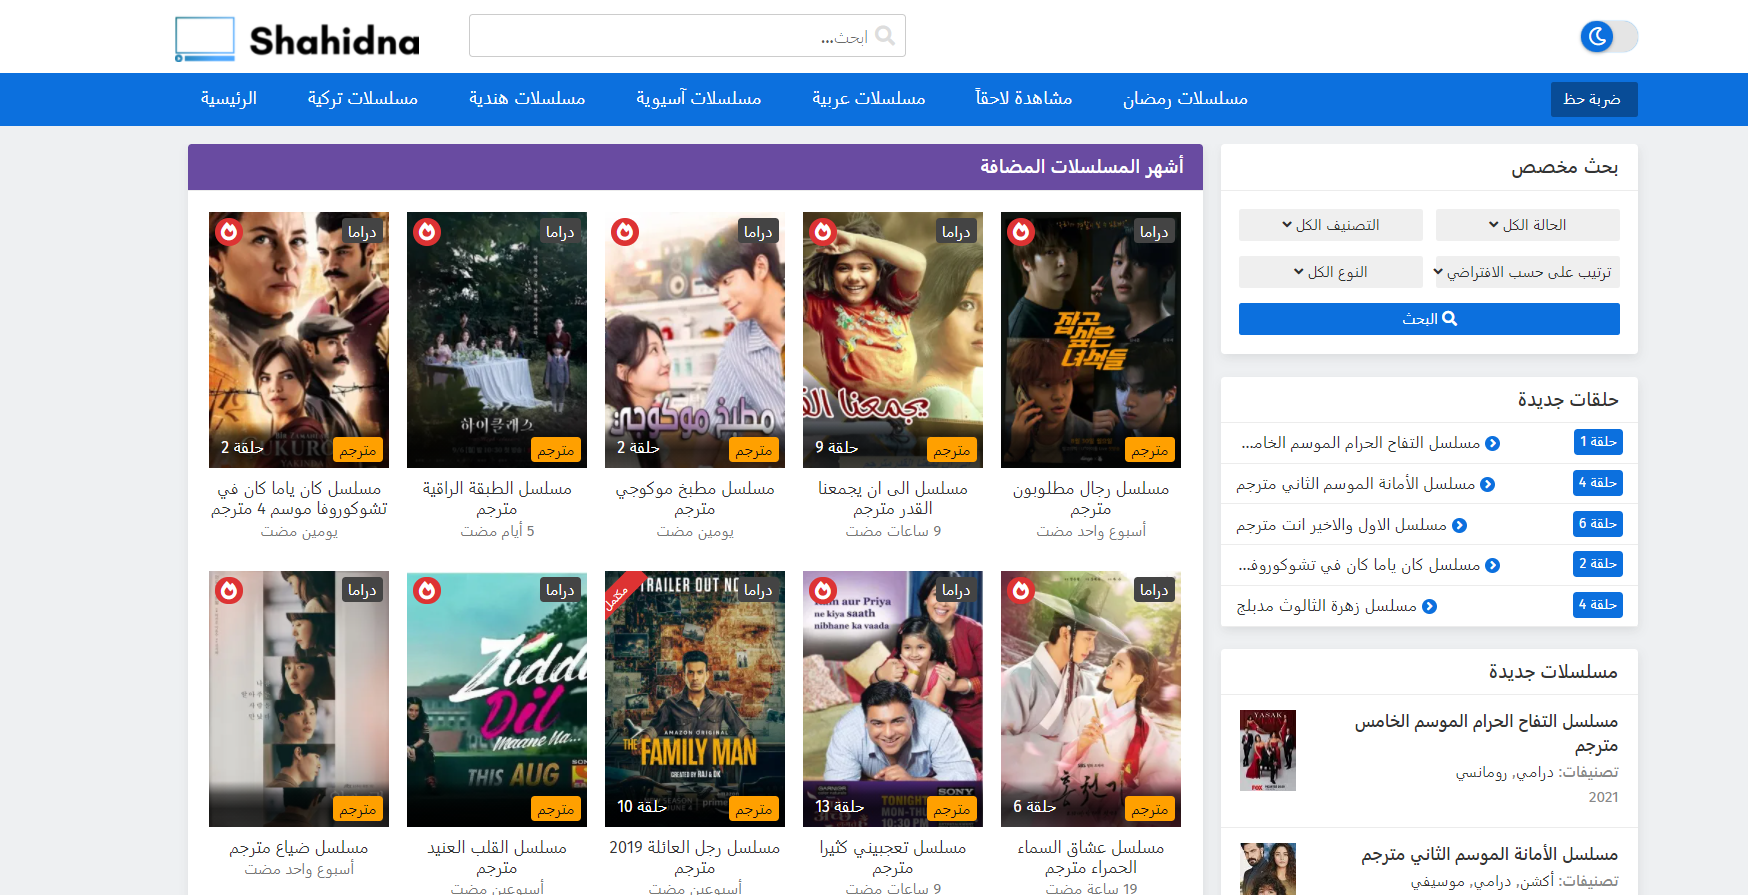The image size is (1748, 895).
Task: Click the fire icon on الطبقة الراقية poster
Action: pos(427,232)
